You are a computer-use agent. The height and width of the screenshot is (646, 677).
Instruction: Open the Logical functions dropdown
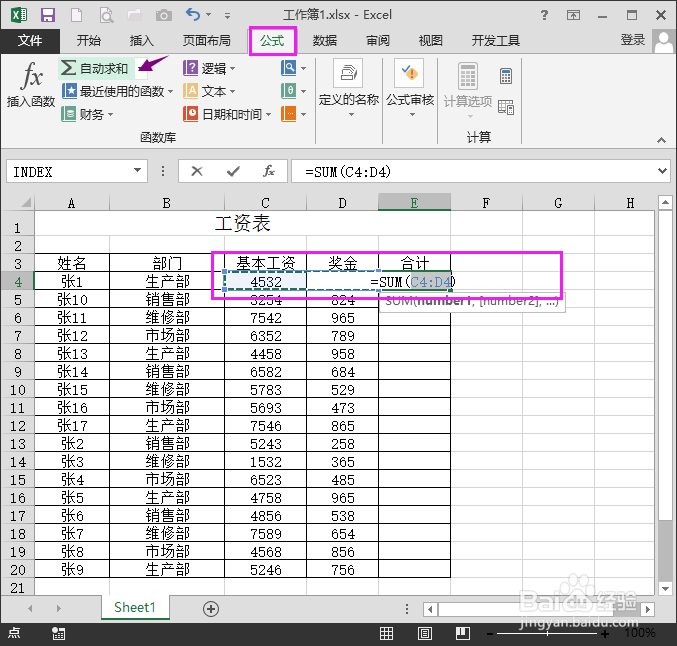click(x=209, y=68)
